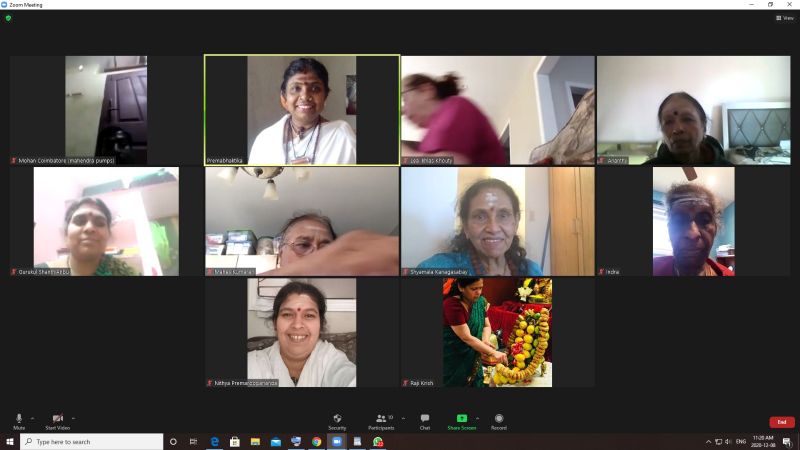The image size is (800, 450).
Task: Toggle the Mute microphone button
Action: point(18,420)
